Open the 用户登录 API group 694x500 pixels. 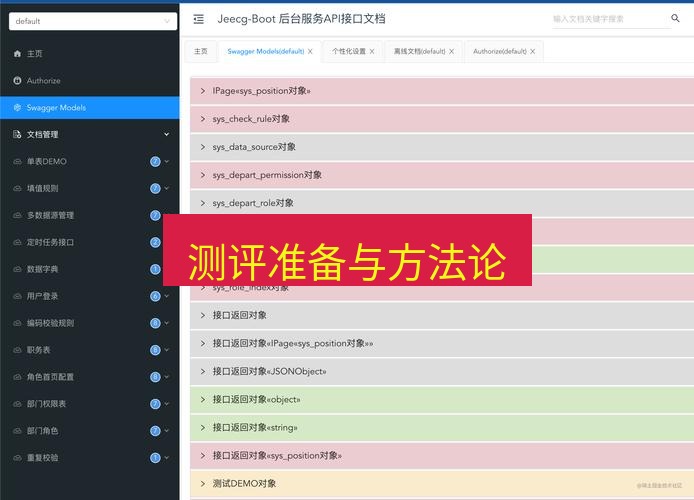pos(89,296)
